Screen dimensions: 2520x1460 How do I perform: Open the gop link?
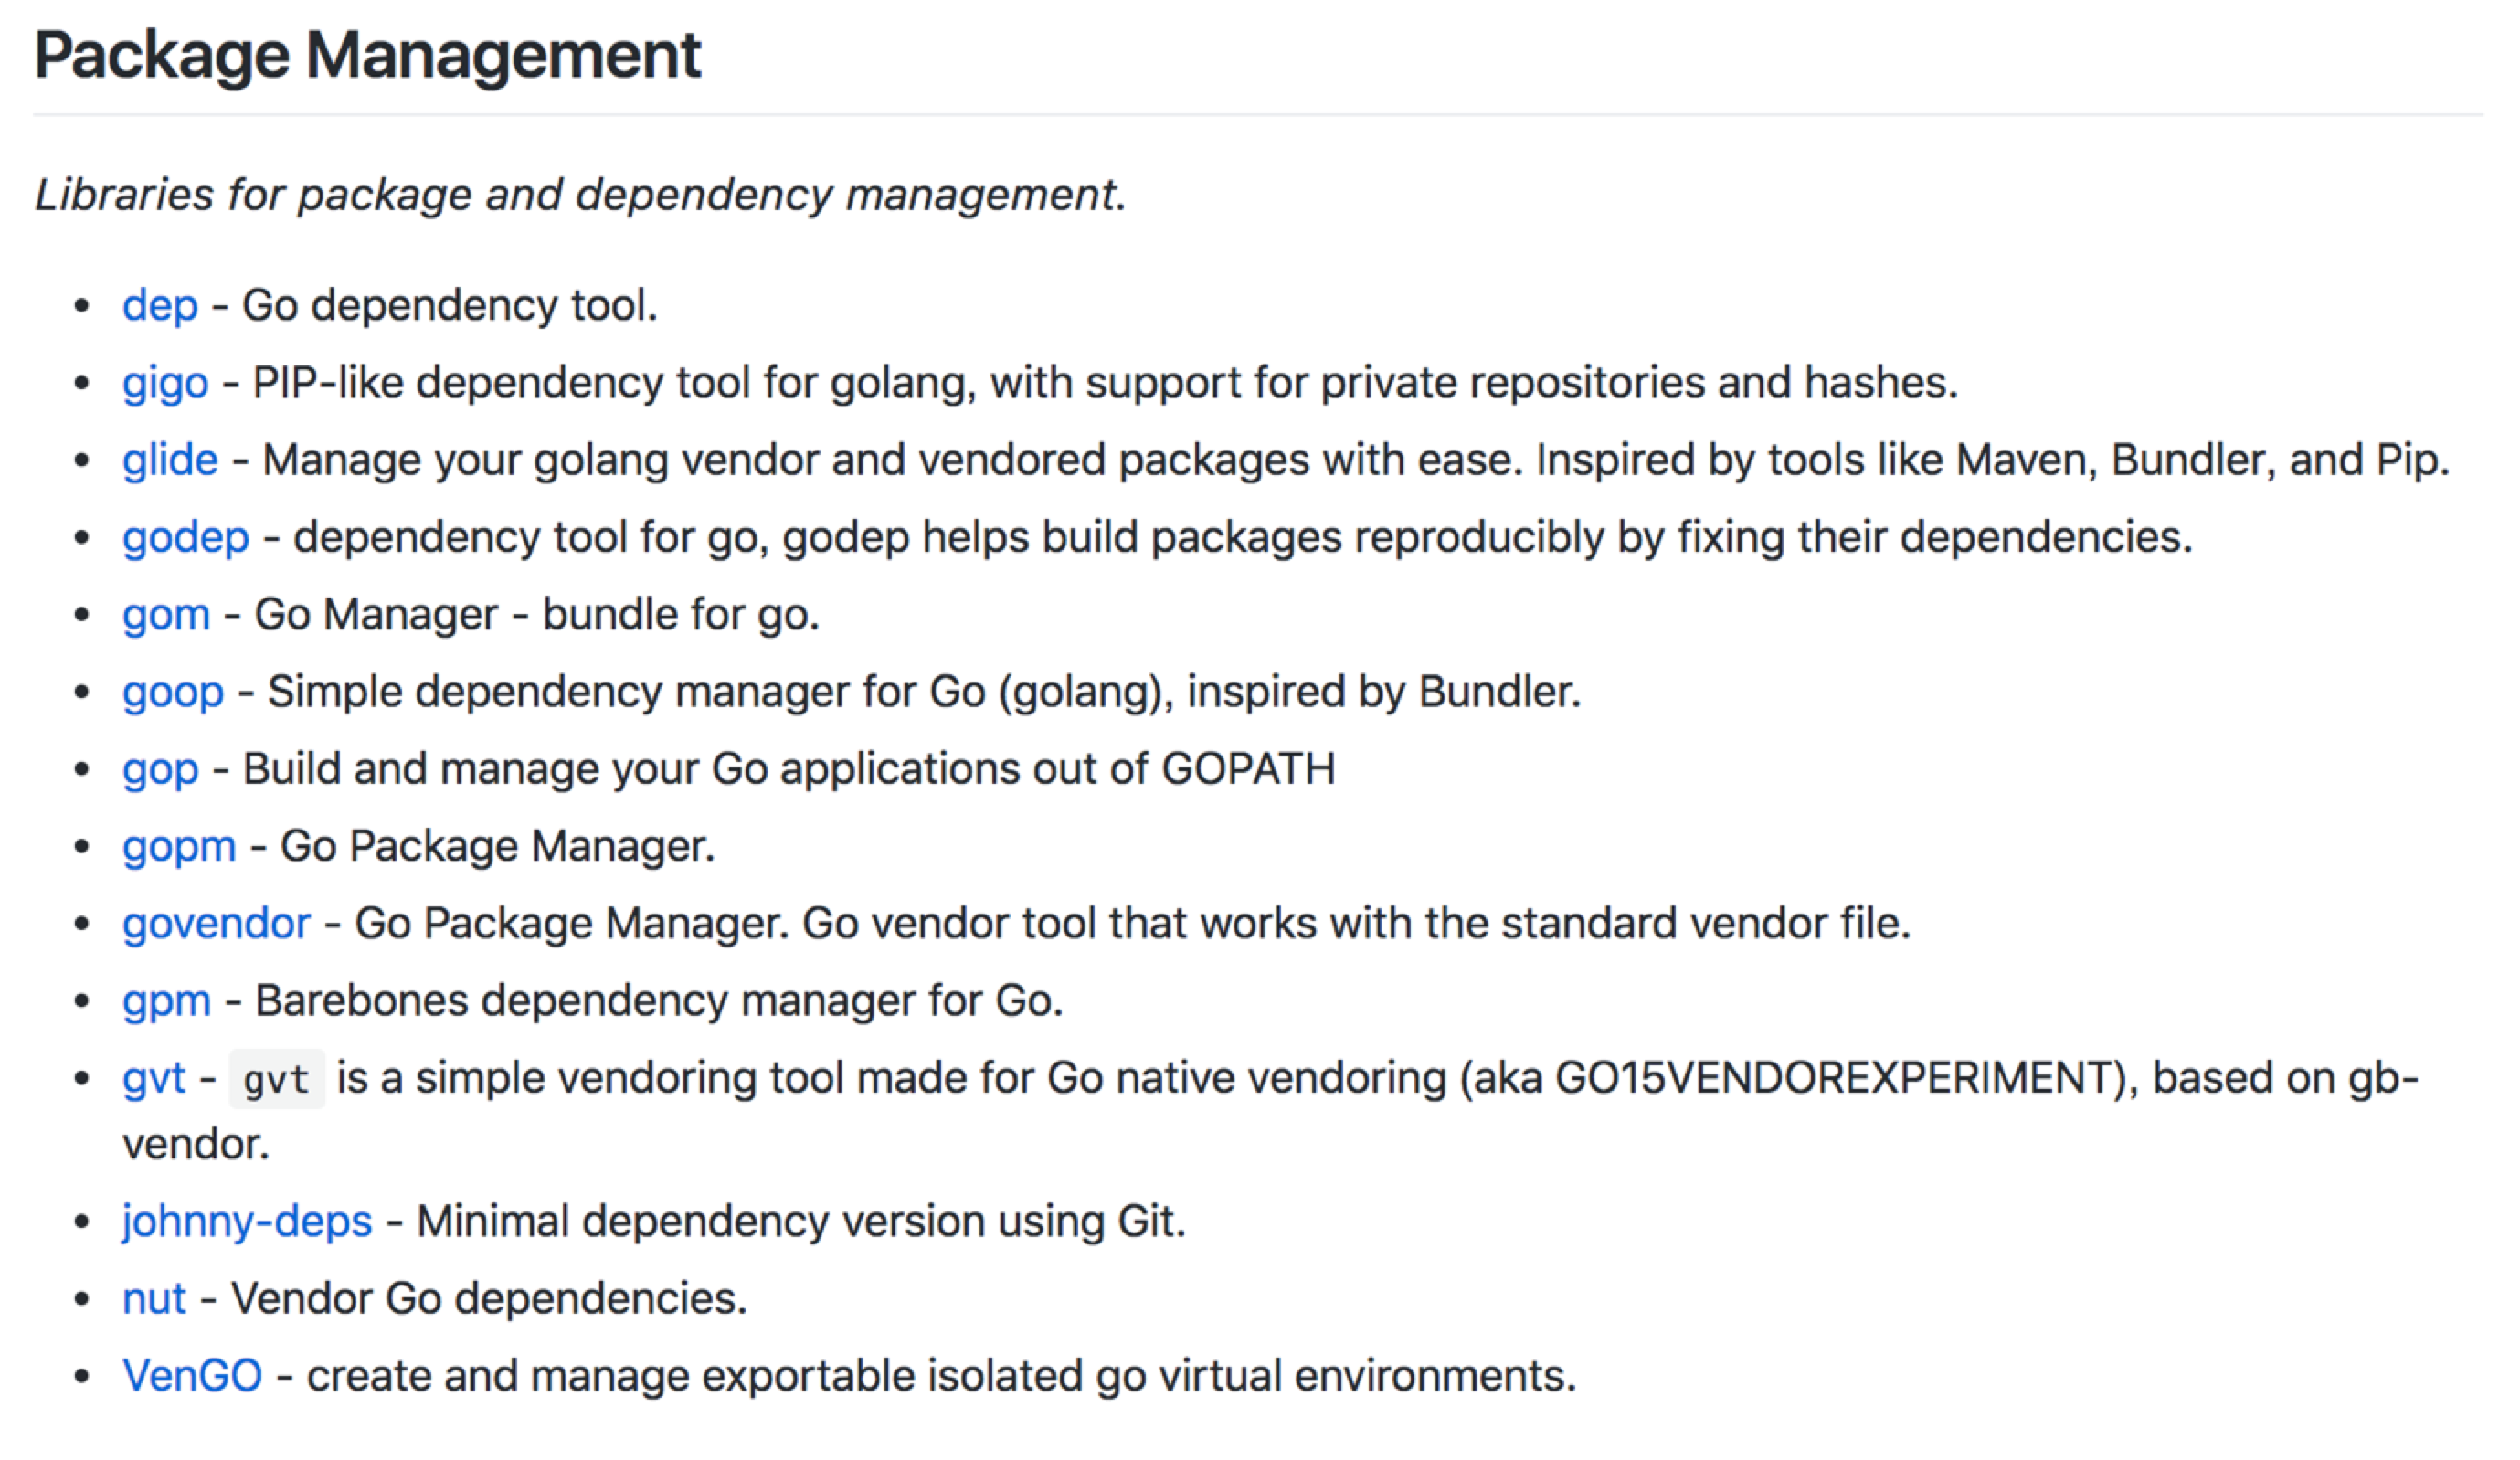coord(160,769)
